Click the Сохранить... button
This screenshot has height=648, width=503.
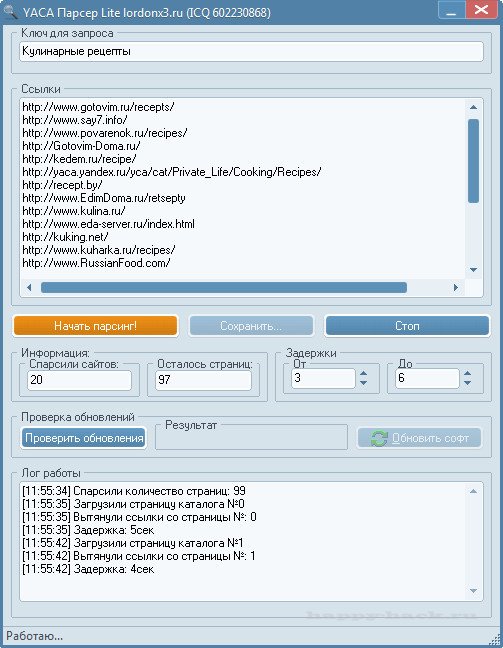click(x=251, y=326)
